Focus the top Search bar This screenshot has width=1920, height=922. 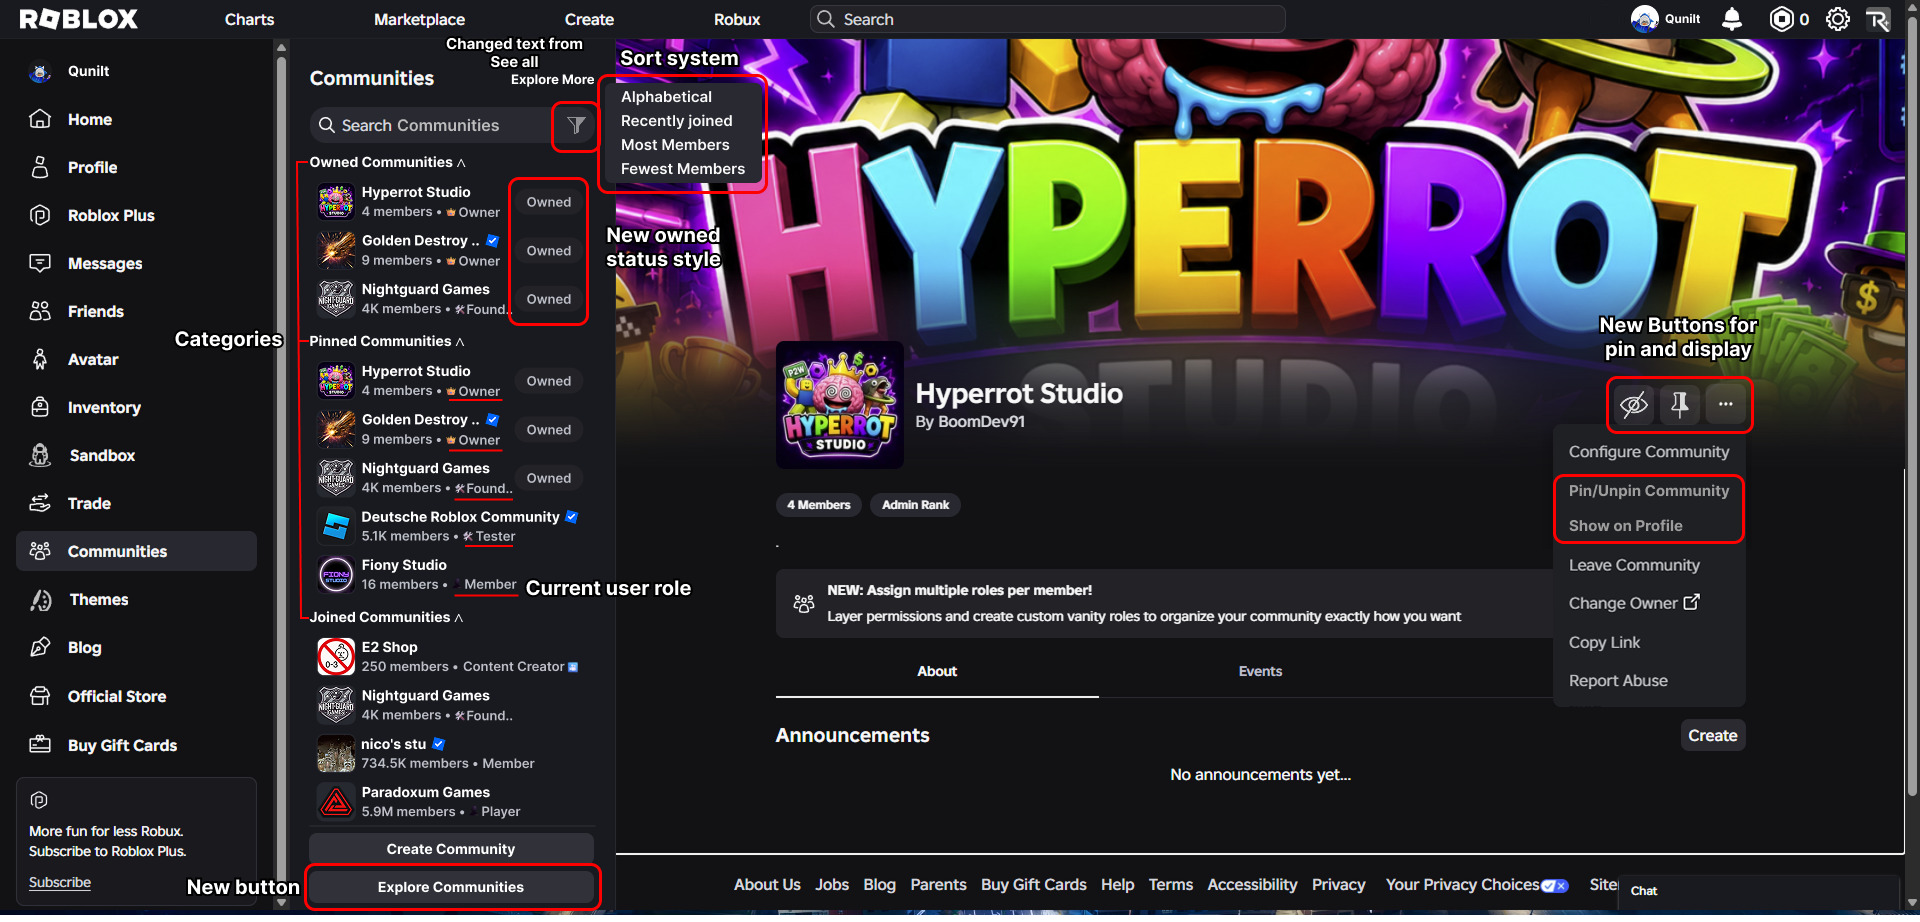1047,19
